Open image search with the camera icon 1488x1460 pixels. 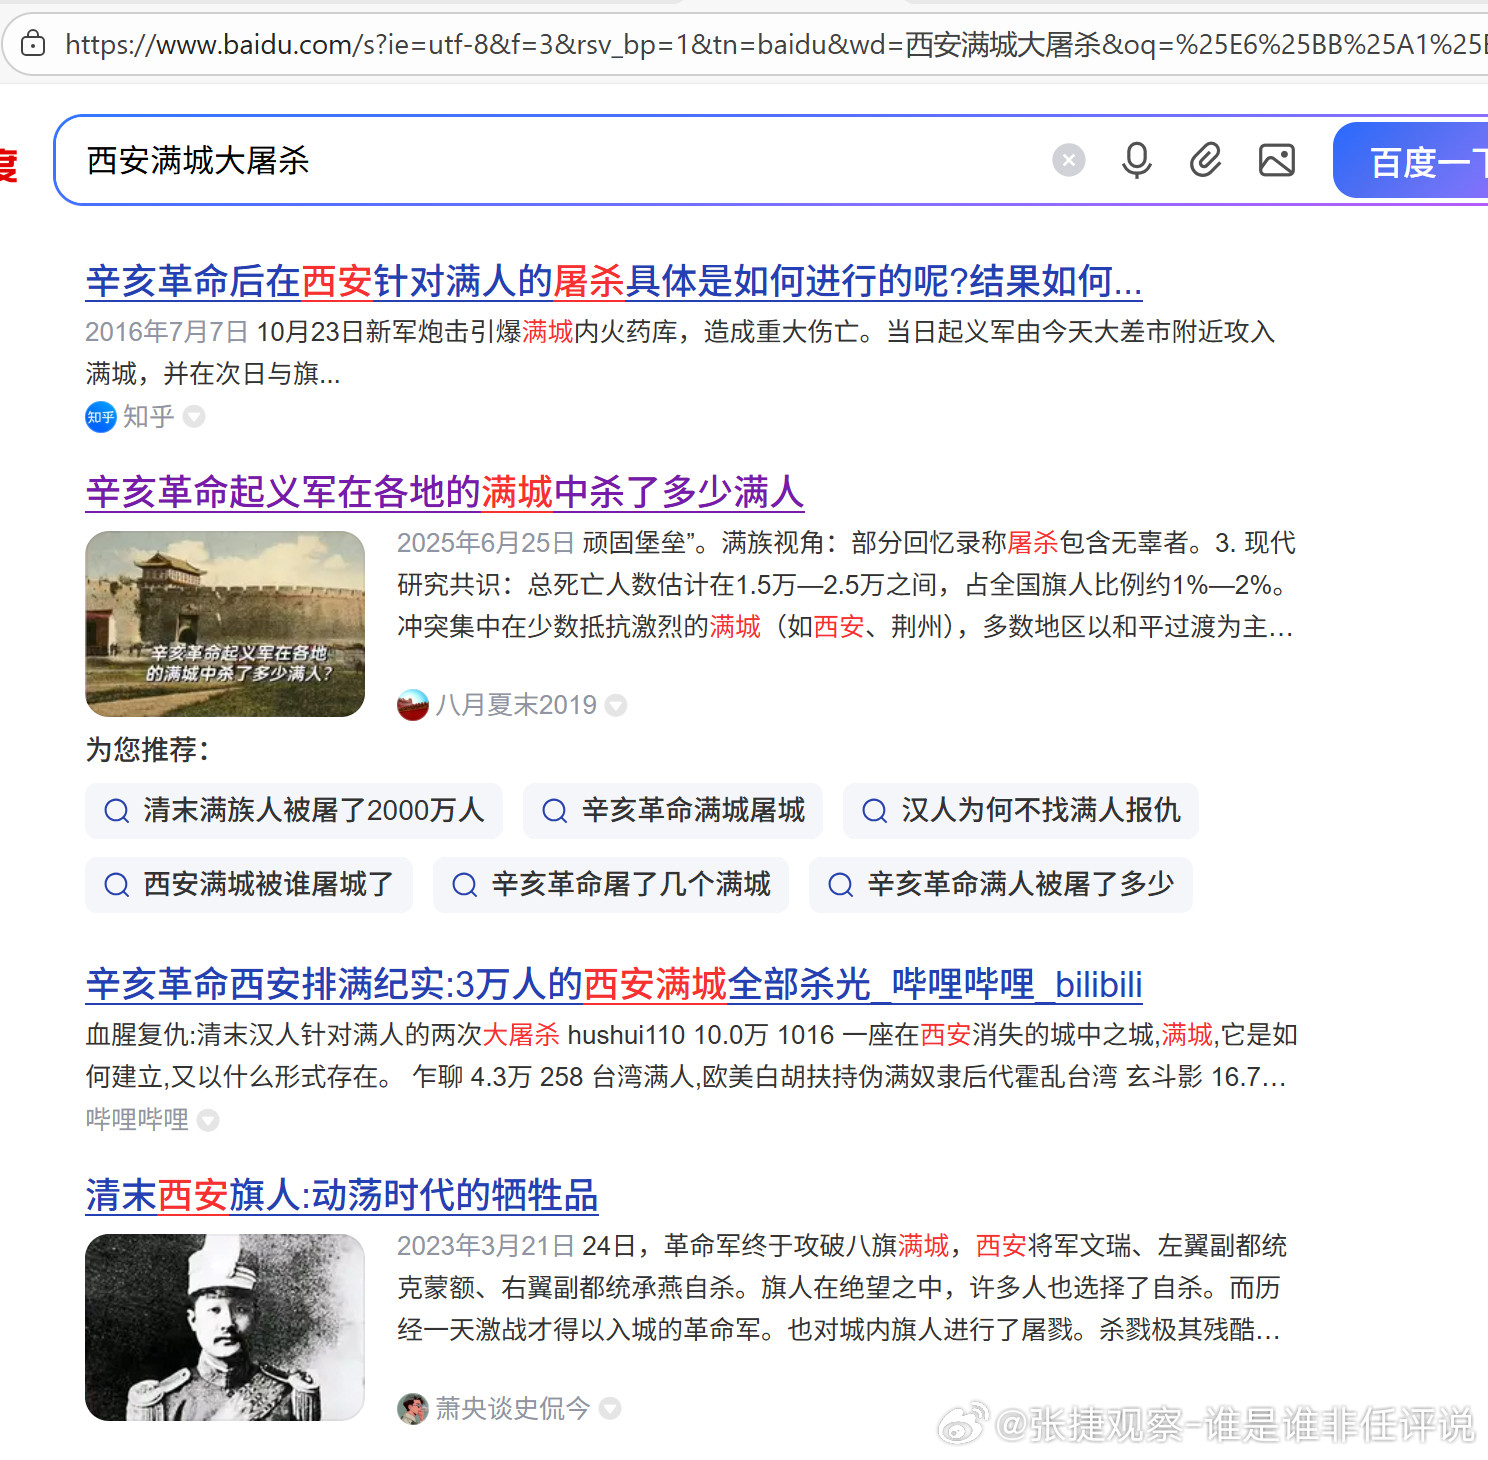click(x=1275, y=160)
